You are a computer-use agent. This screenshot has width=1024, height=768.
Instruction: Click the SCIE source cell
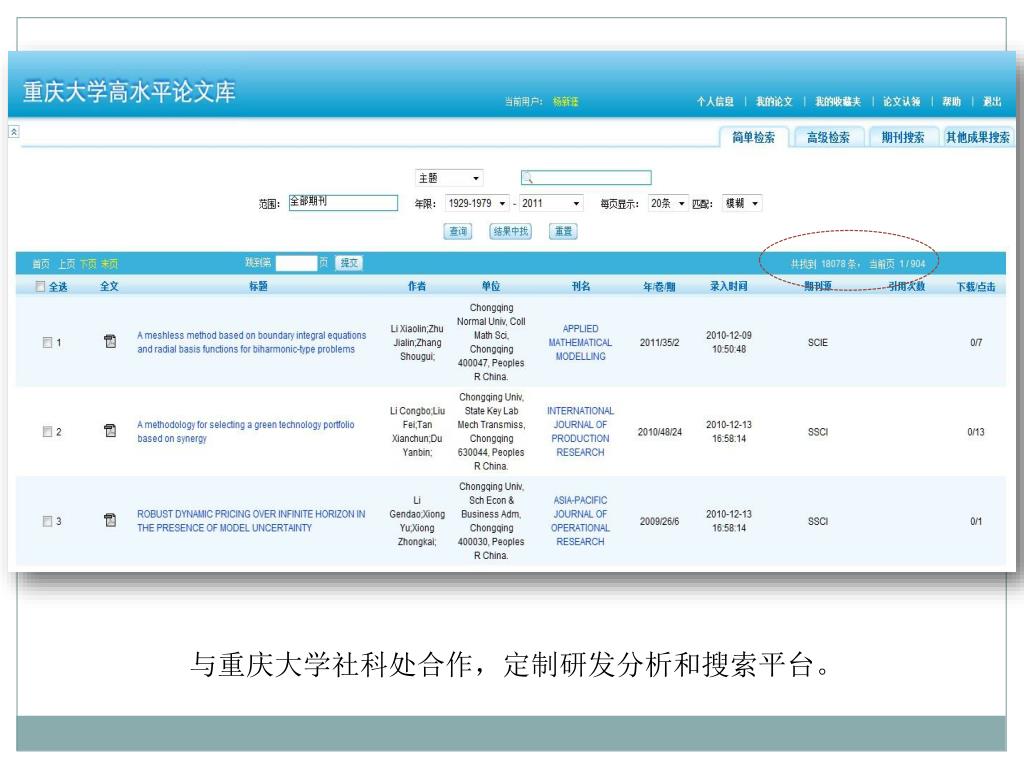click(818, 342)
